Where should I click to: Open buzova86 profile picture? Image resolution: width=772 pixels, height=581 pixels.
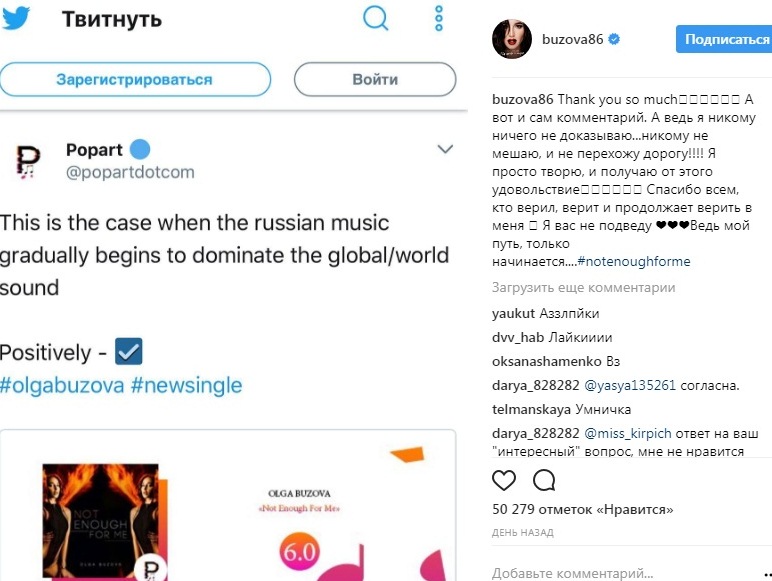(x=511, y=39)
